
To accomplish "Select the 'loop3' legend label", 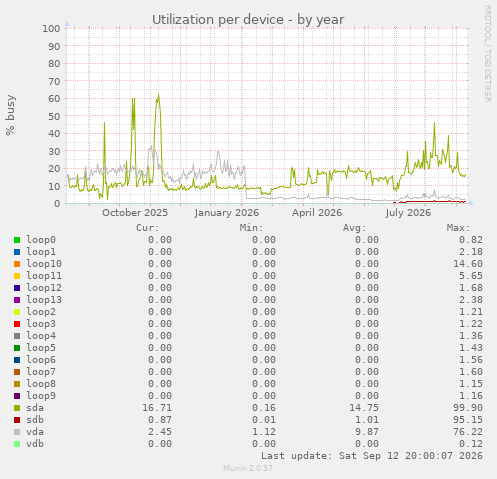I will pos(41,324).
